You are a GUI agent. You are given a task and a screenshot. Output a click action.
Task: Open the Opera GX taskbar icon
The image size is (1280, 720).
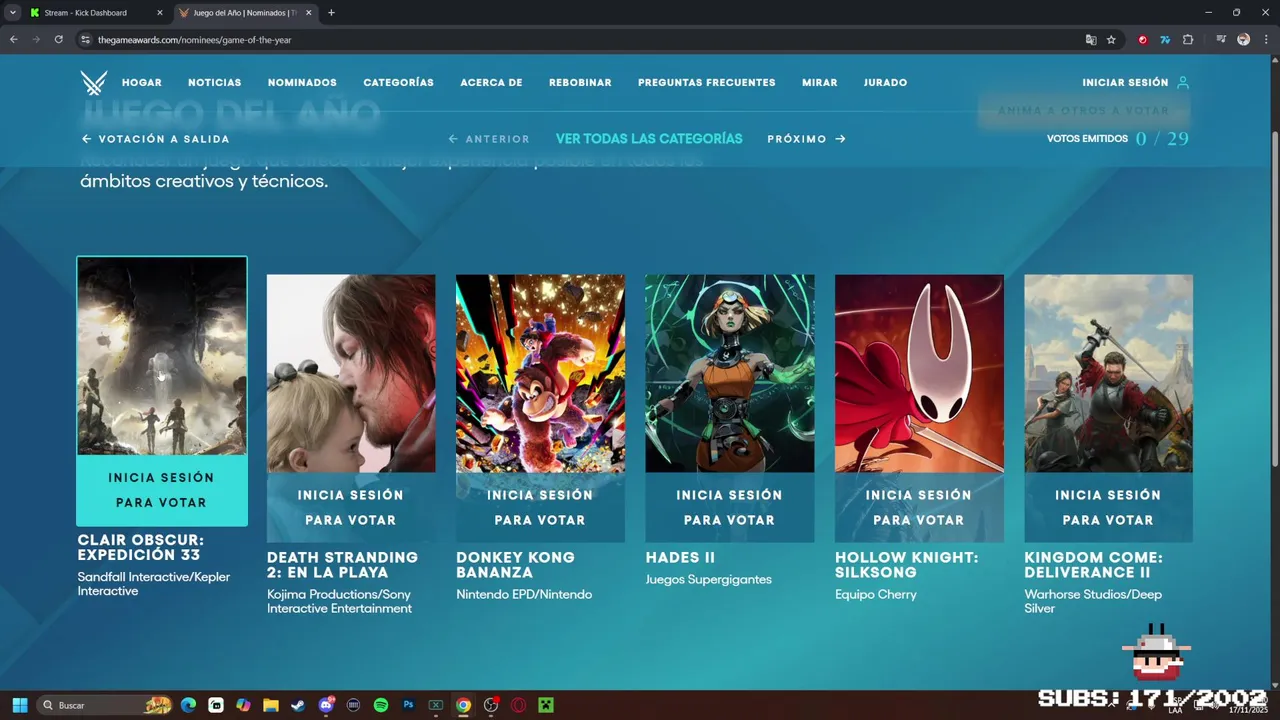tap(518, 705)
